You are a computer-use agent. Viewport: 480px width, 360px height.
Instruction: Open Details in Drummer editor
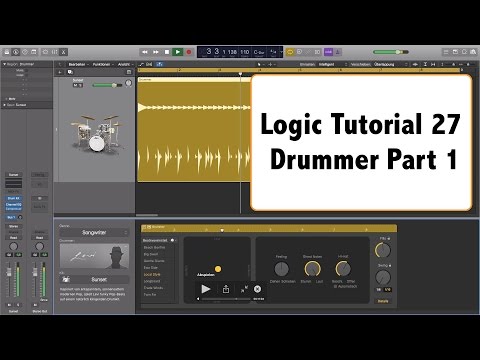click(x=383, y=301)
